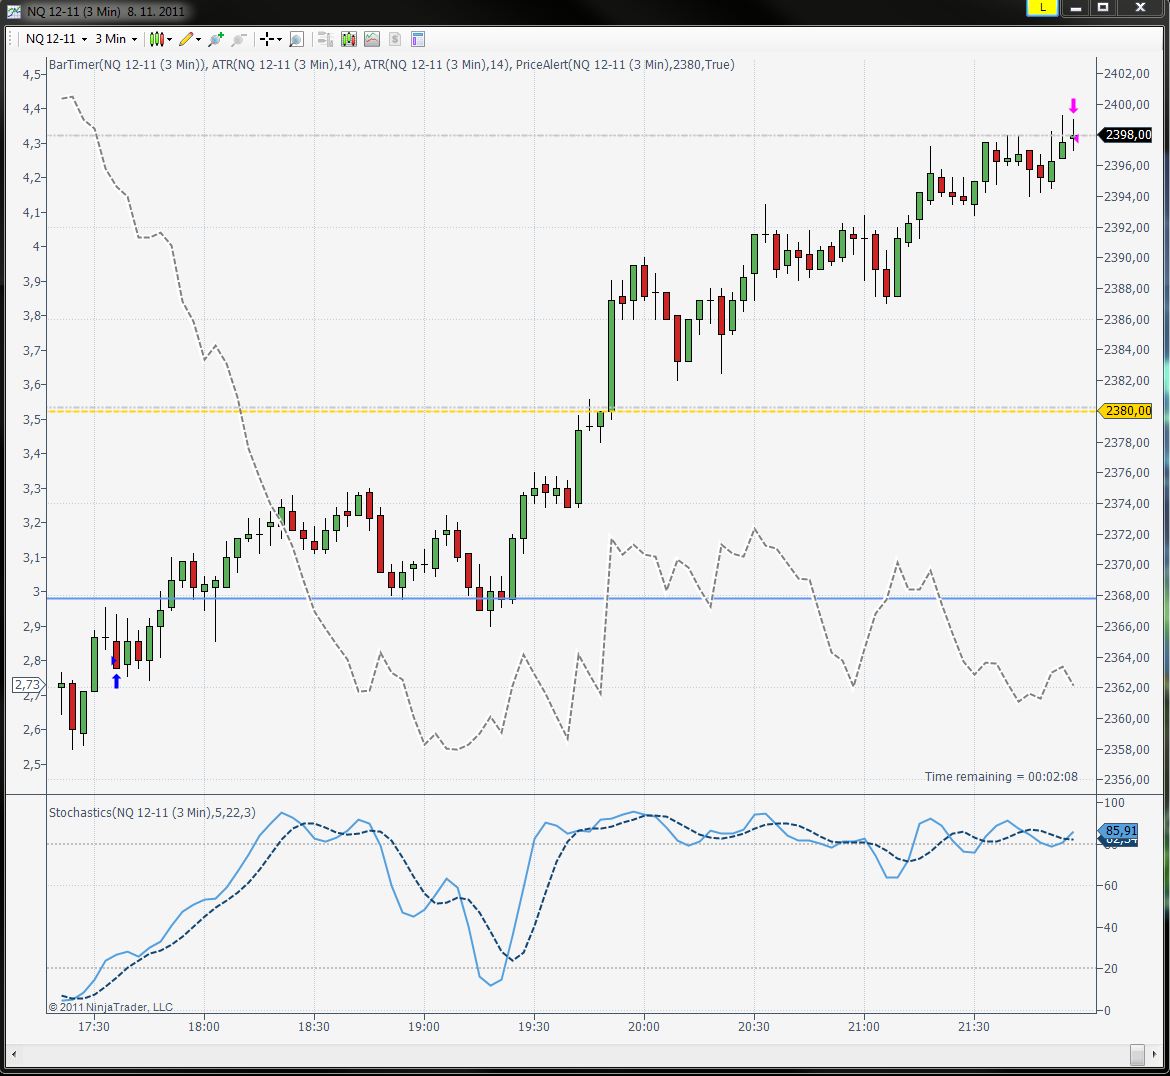This screenshot has width=1170, height=1076.
Task: Expand the 3 Min interval selector
Action: pyautogui.click(x=115, y=39)
